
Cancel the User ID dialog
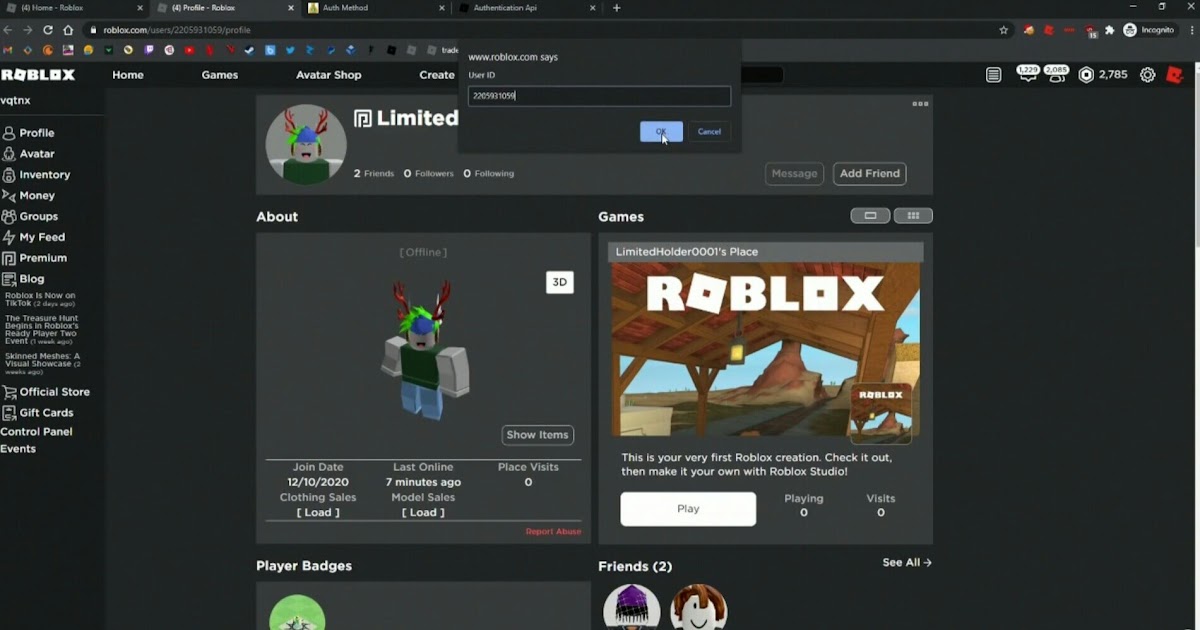(709, 132)
